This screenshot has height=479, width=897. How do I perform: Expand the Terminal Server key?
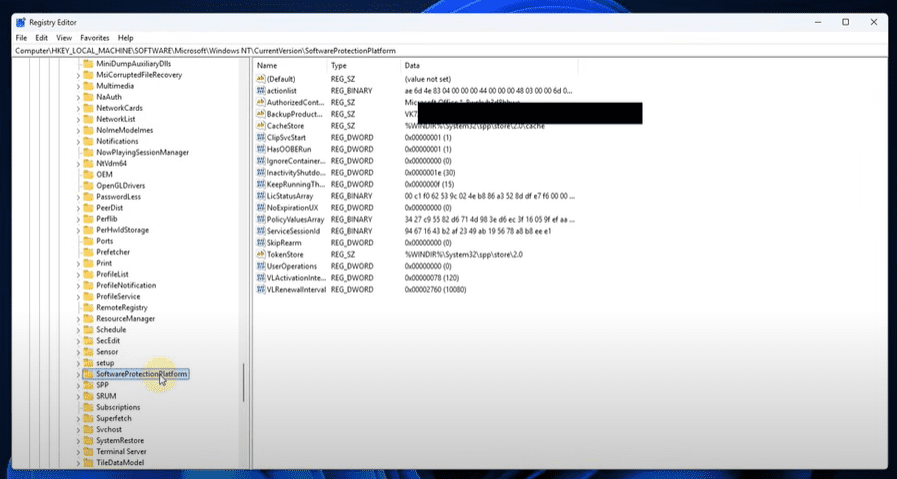pos(78,452)
